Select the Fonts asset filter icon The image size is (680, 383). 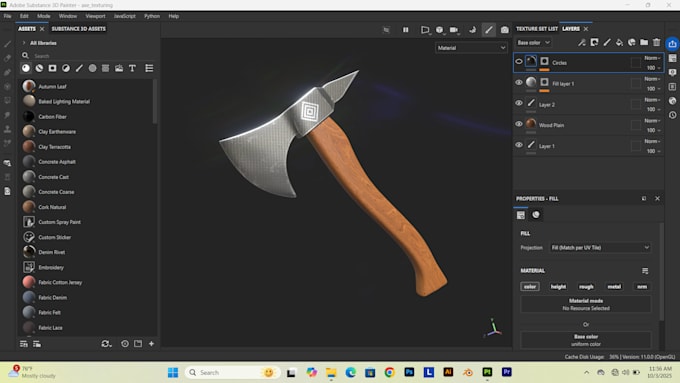pos(132,68)
